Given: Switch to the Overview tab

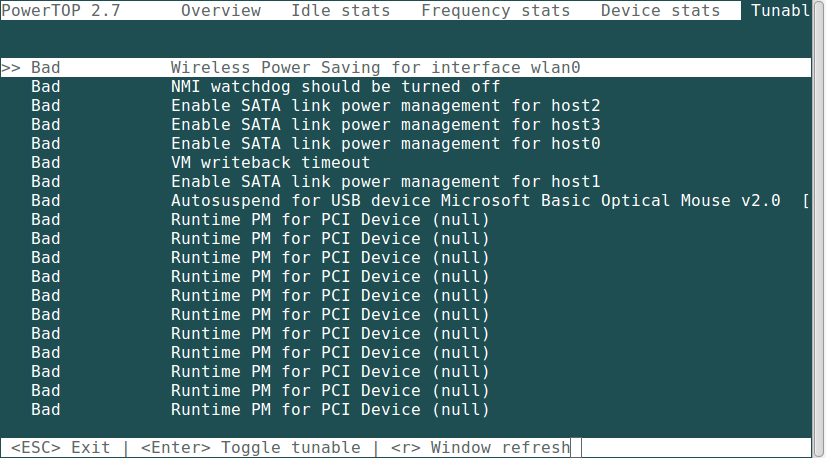Looking at the screenshot, I should coord(221,11).
